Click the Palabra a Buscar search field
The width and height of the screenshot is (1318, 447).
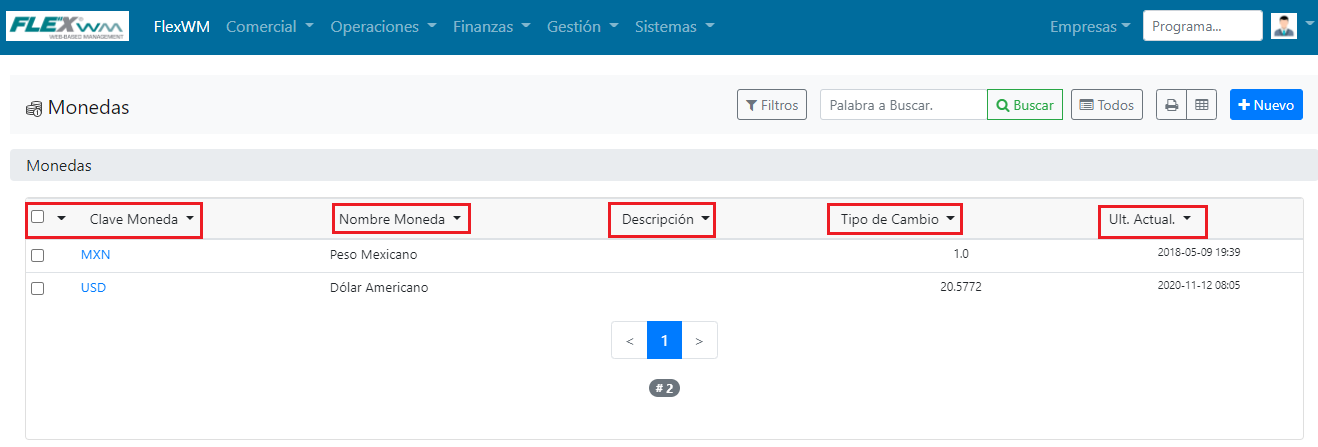[x=904, y=105]
